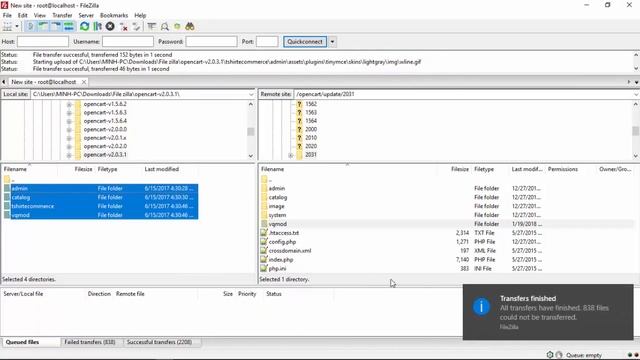Cancel current operation icon
640x360 pixels.
coord(110,27)
